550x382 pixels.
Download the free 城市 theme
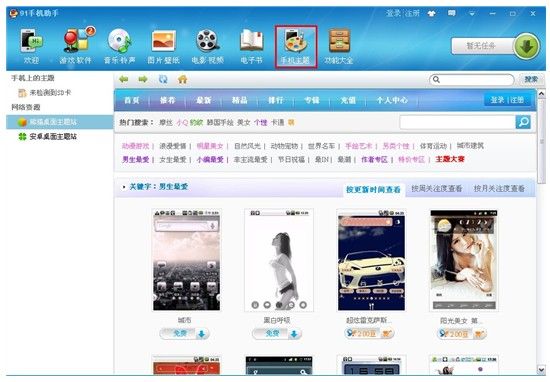tap(185, 334)
